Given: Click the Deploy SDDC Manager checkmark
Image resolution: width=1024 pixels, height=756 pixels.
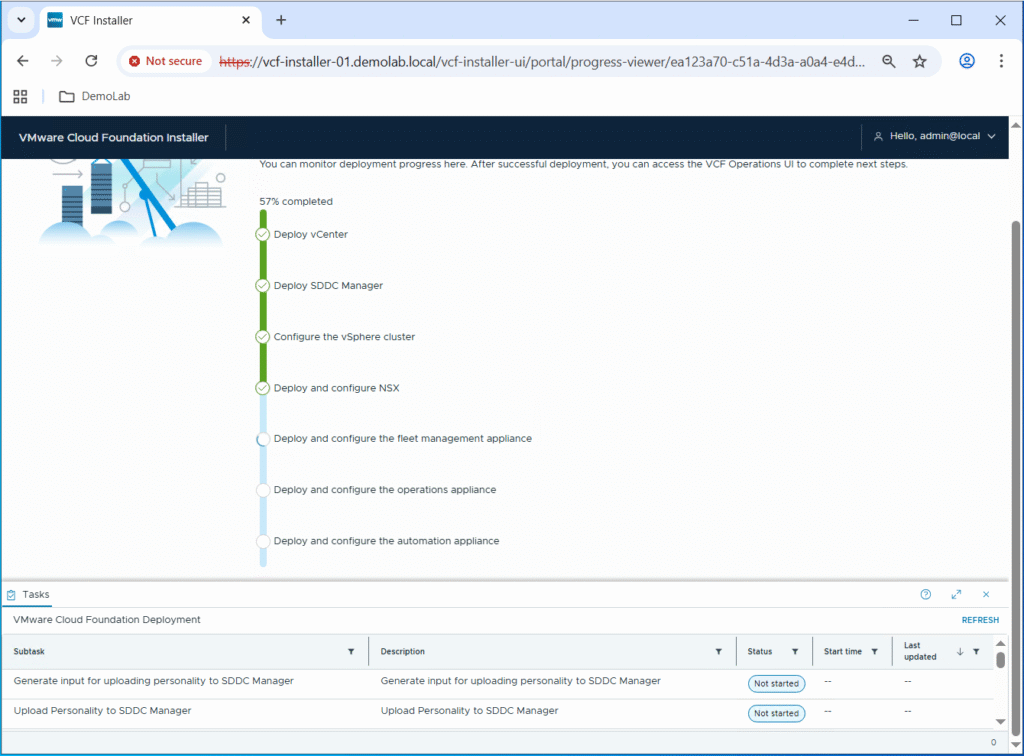Looking at the screenshot, I should (263, 285).
